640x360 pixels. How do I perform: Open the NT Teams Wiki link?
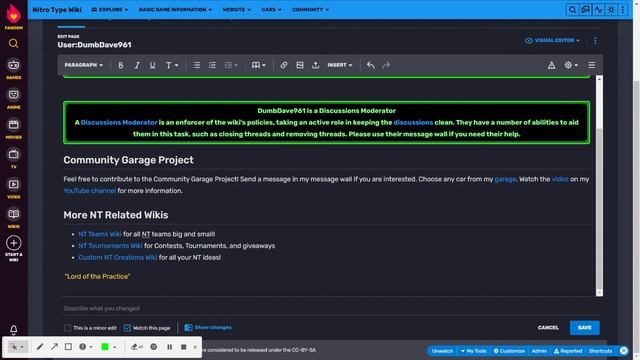click(x=100, y=234)
